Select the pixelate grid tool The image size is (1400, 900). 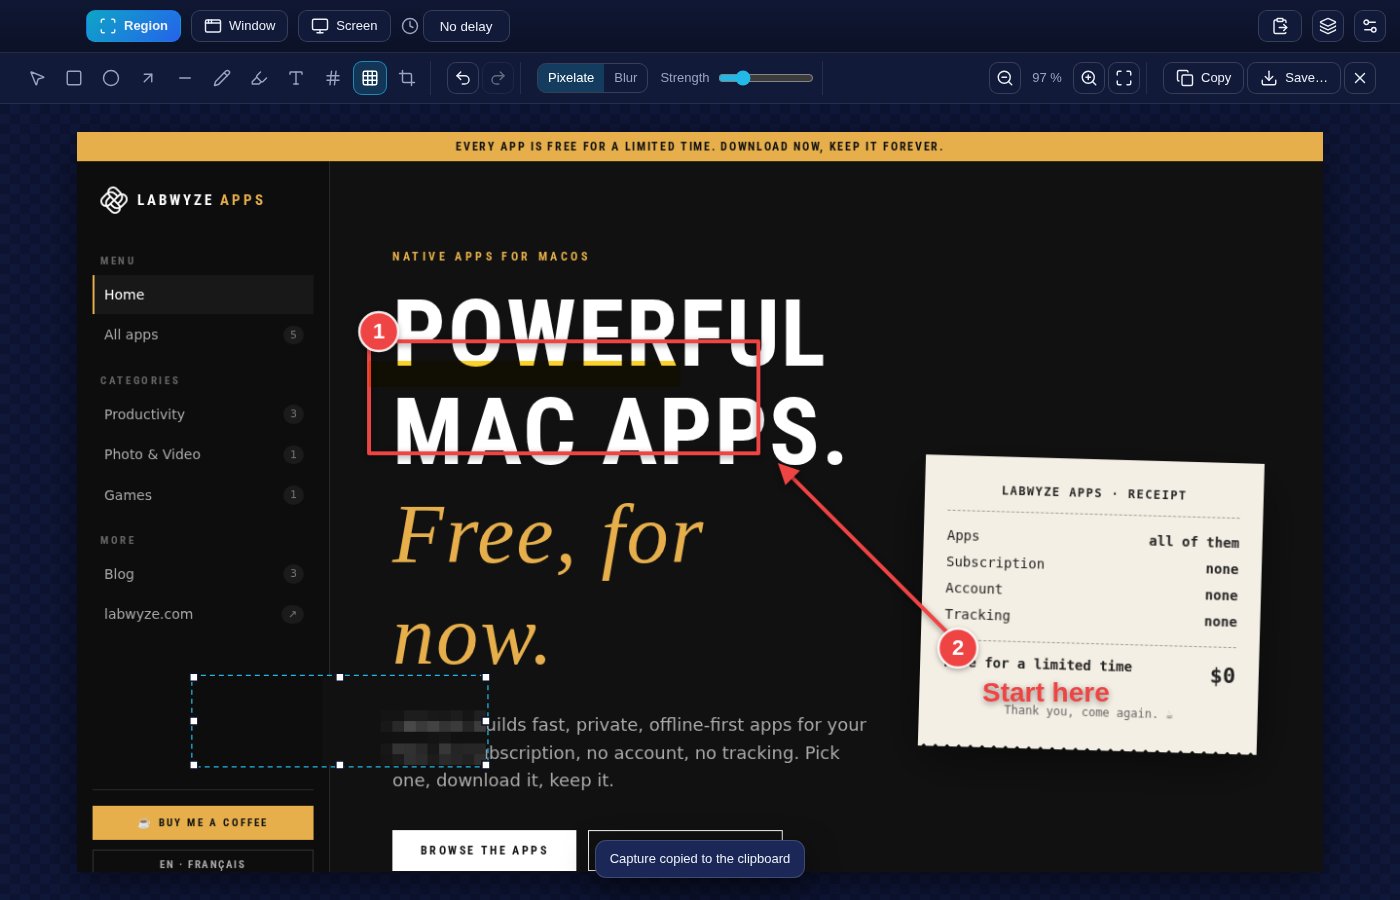coord(370,78)
